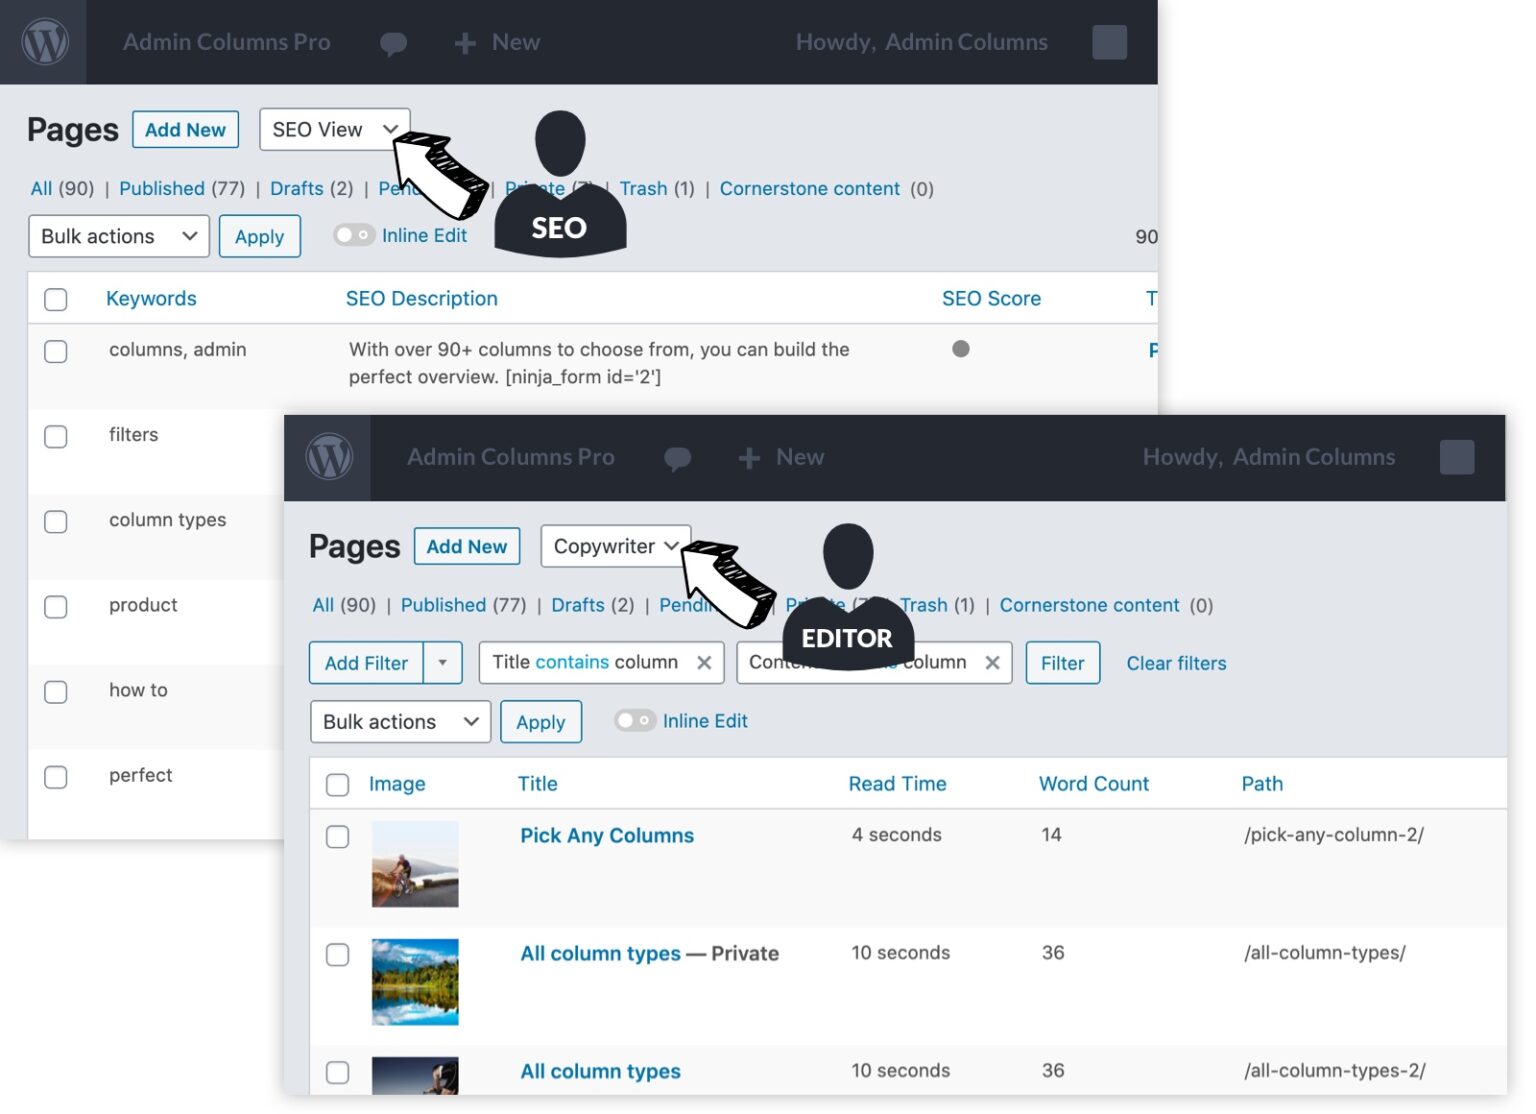Click the Add New page button
Viewport: 1536px width, 1114px height.
(185, 129)
